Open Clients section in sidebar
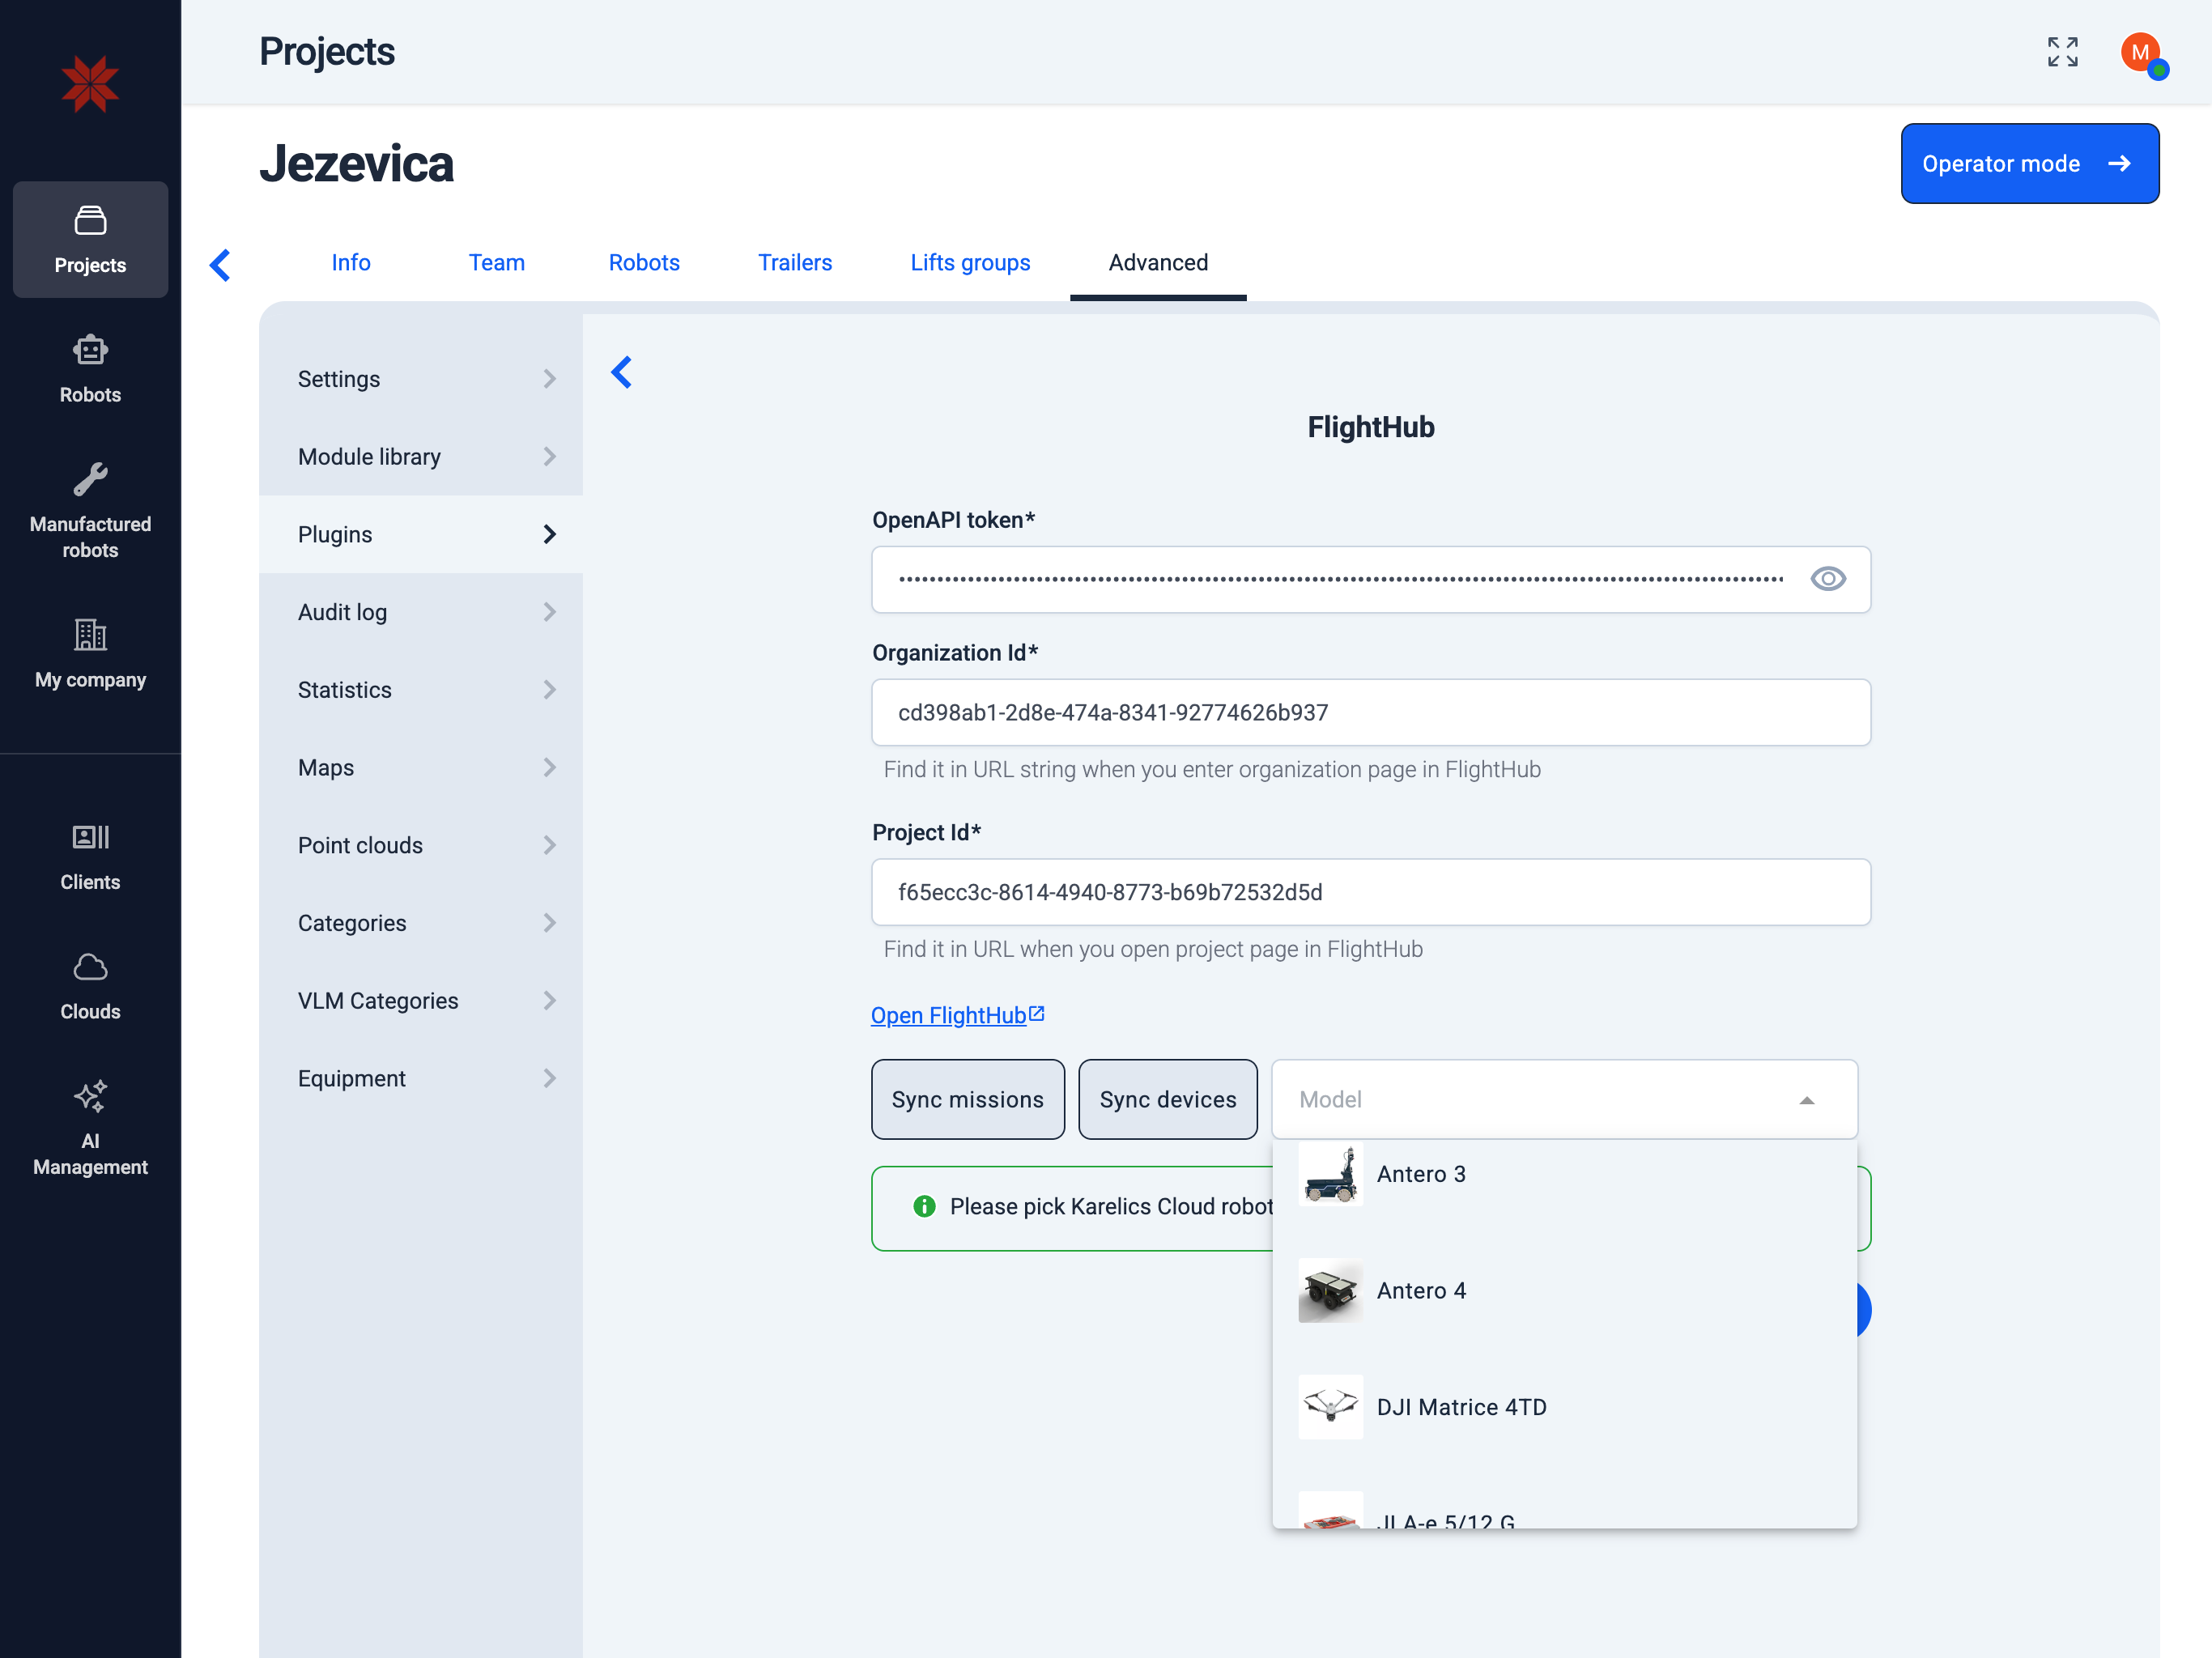The width and height of the screenshot is (2212, 1658). click(90, 856)
